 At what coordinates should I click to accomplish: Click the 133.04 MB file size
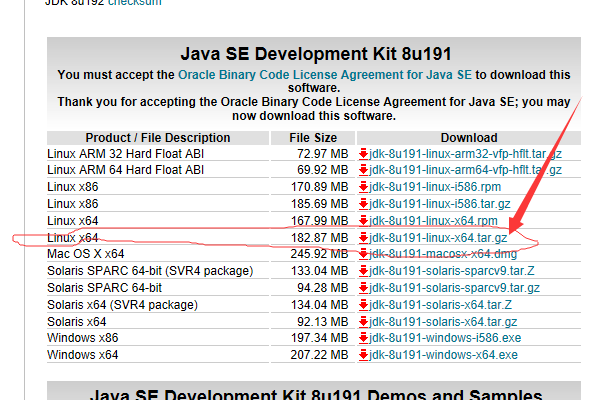[x=320, y=271]
